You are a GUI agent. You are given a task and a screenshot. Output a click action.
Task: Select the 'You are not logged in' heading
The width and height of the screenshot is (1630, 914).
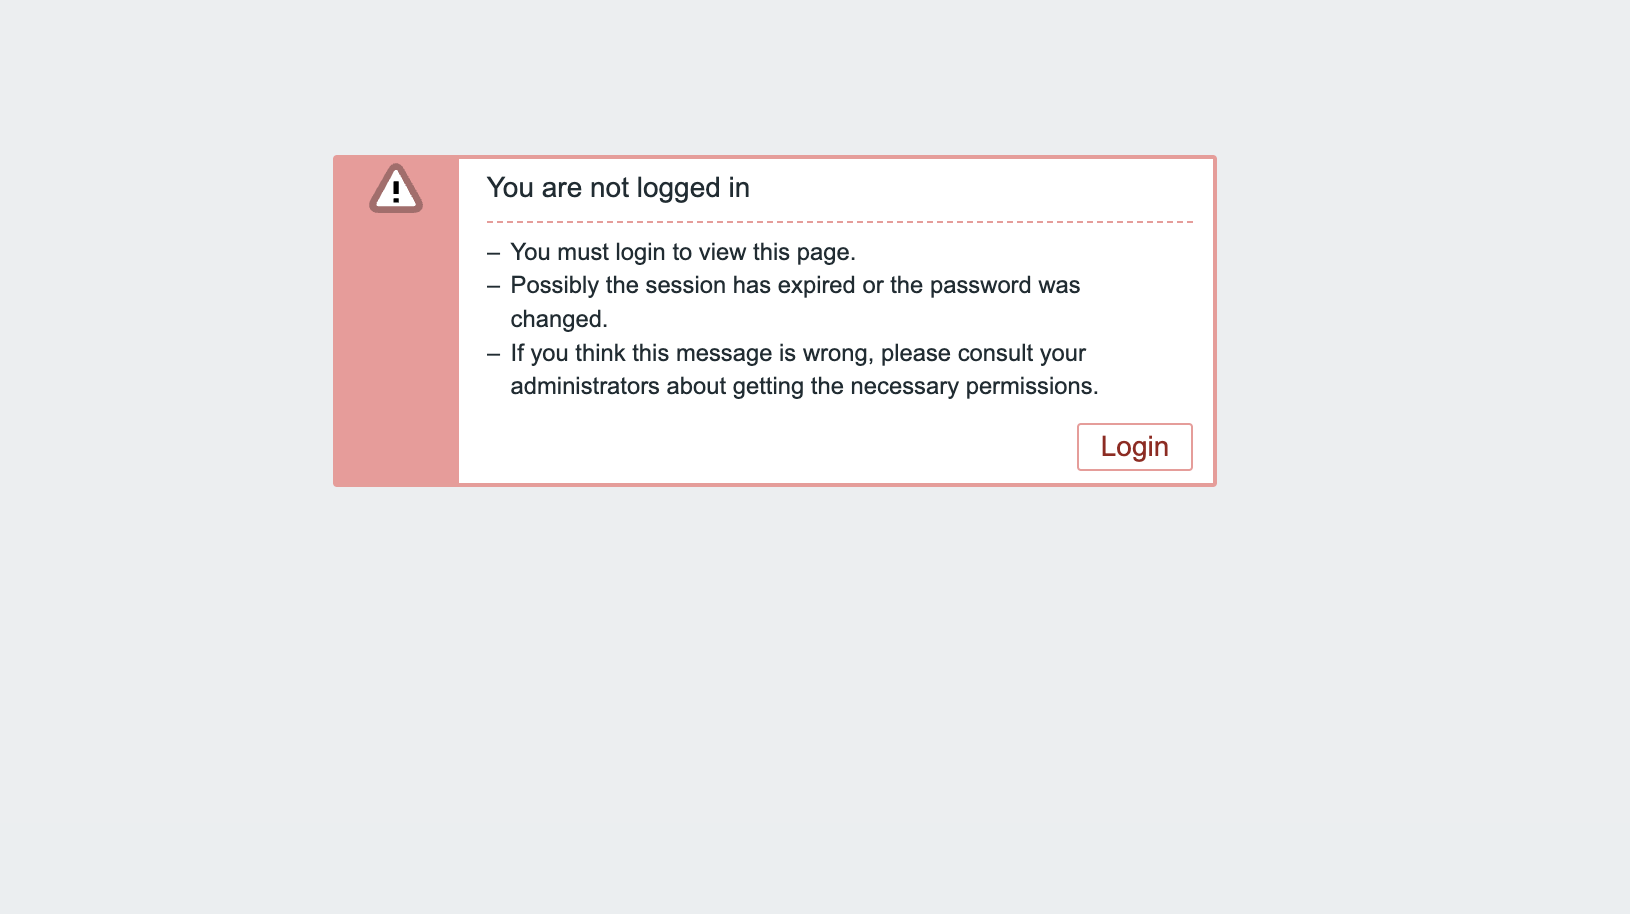(618, 188)
